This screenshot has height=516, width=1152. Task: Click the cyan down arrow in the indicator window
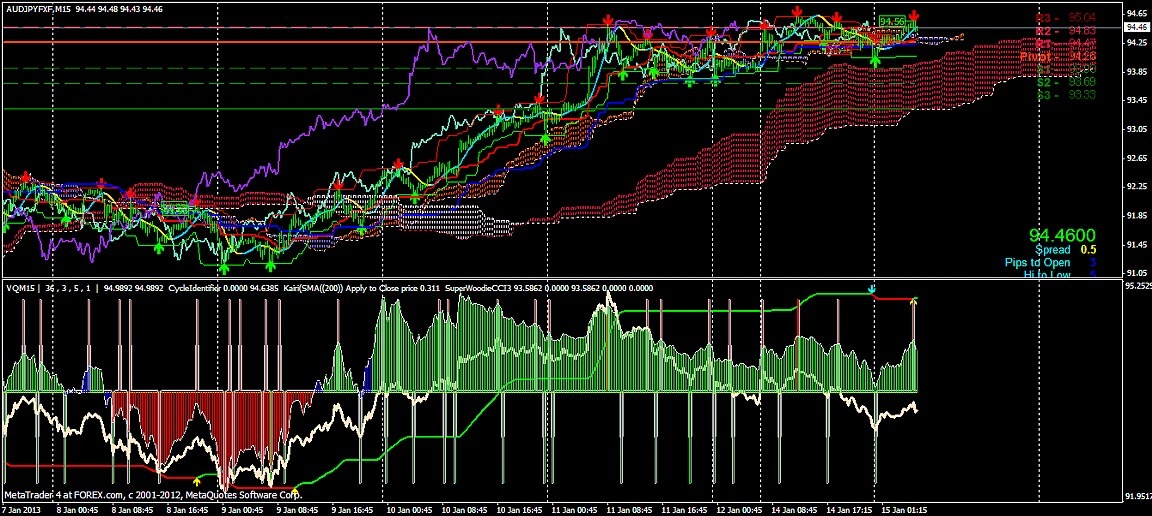tap(871, 289)
